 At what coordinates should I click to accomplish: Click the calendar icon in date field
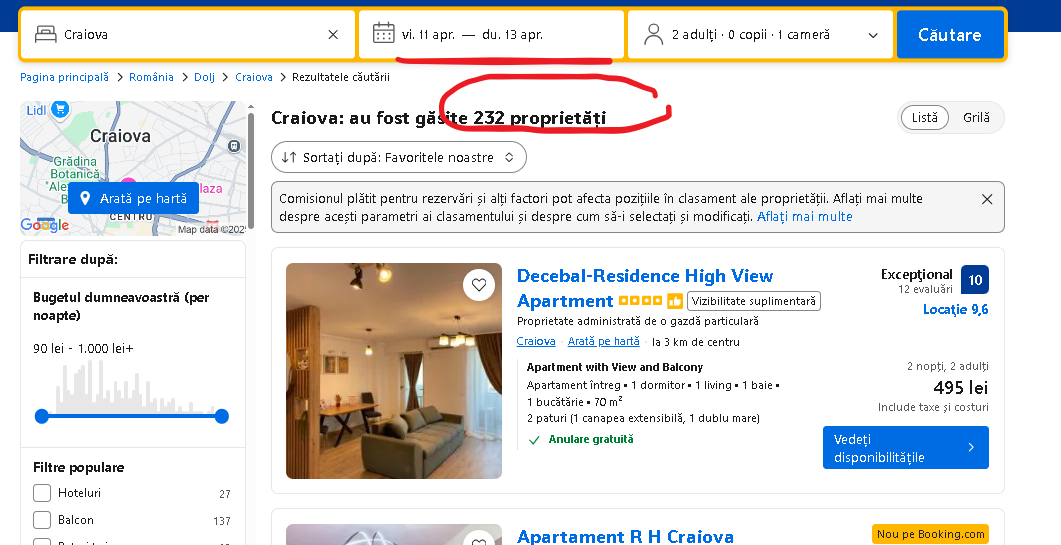click(x=384, y=33)
